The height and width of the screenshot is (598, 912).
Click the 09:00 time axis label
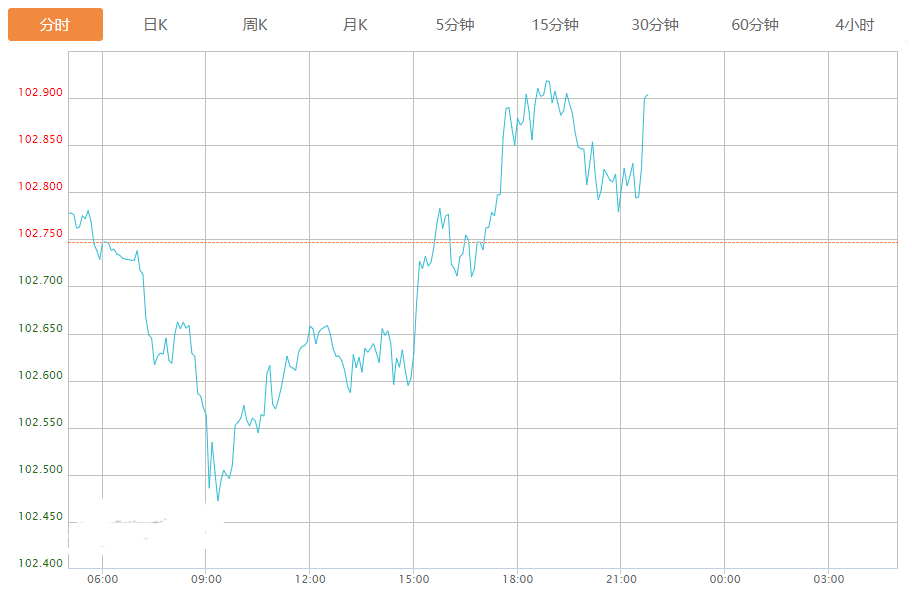pos(206,579)
